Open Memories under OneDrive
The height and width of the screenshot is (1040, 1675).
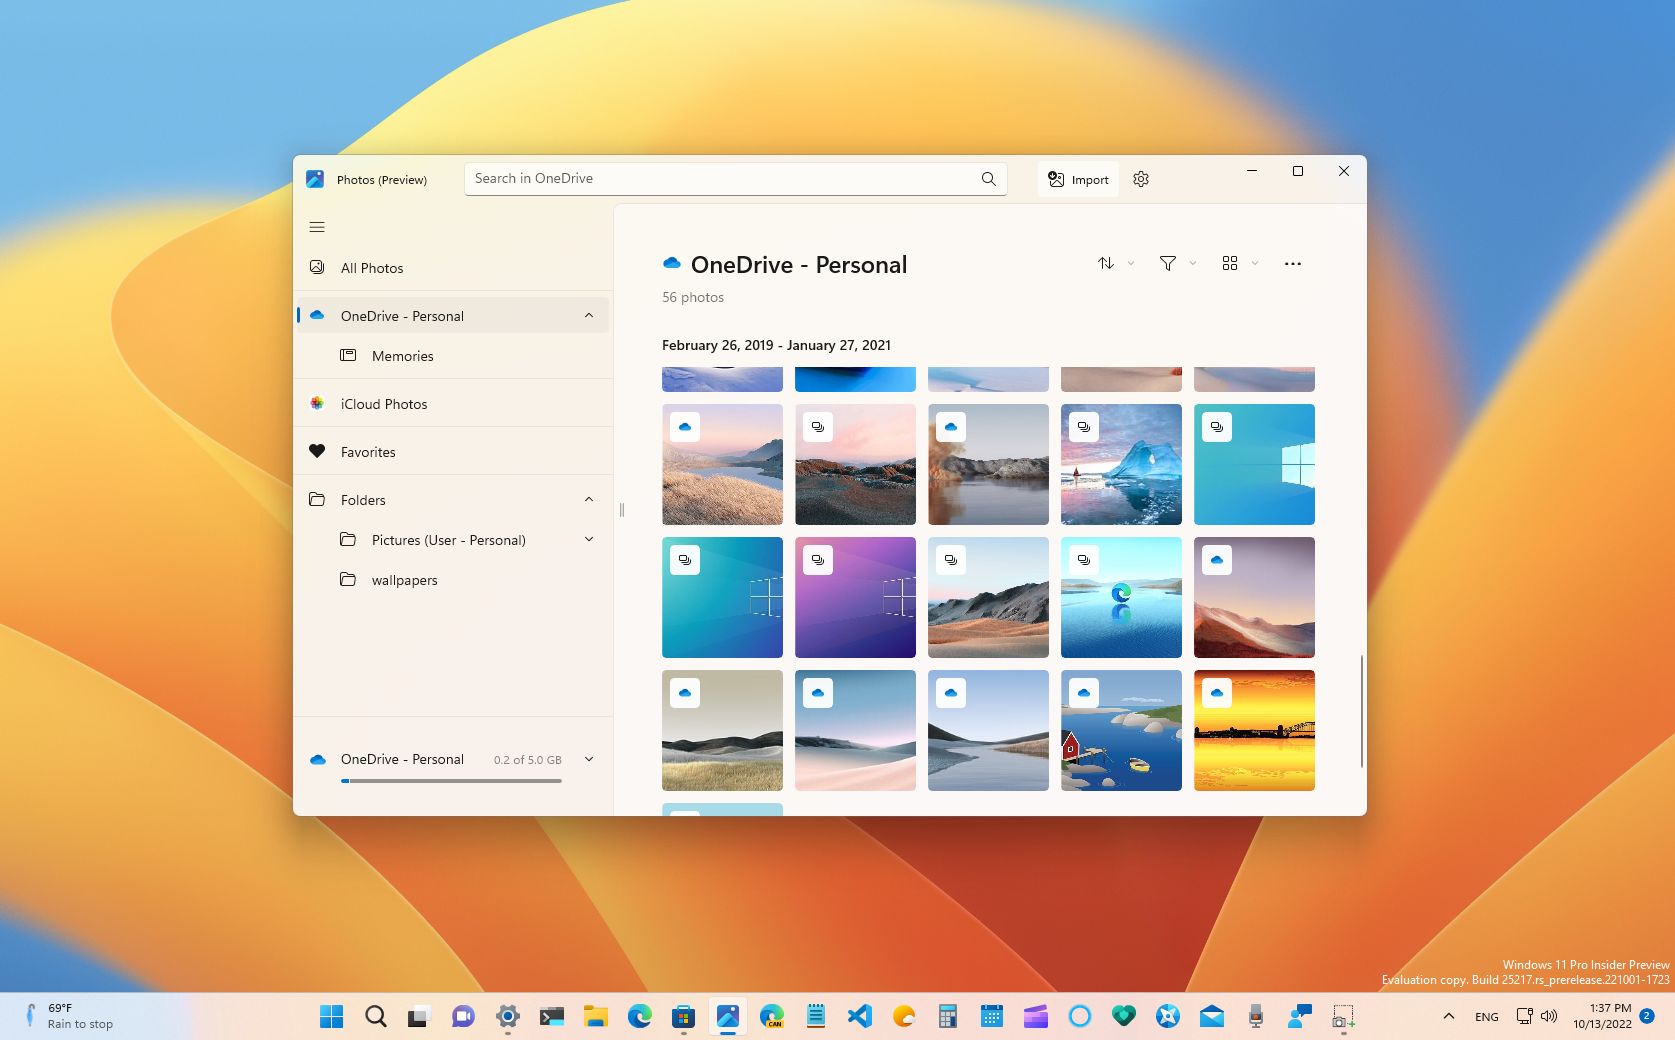click(453, 356)
